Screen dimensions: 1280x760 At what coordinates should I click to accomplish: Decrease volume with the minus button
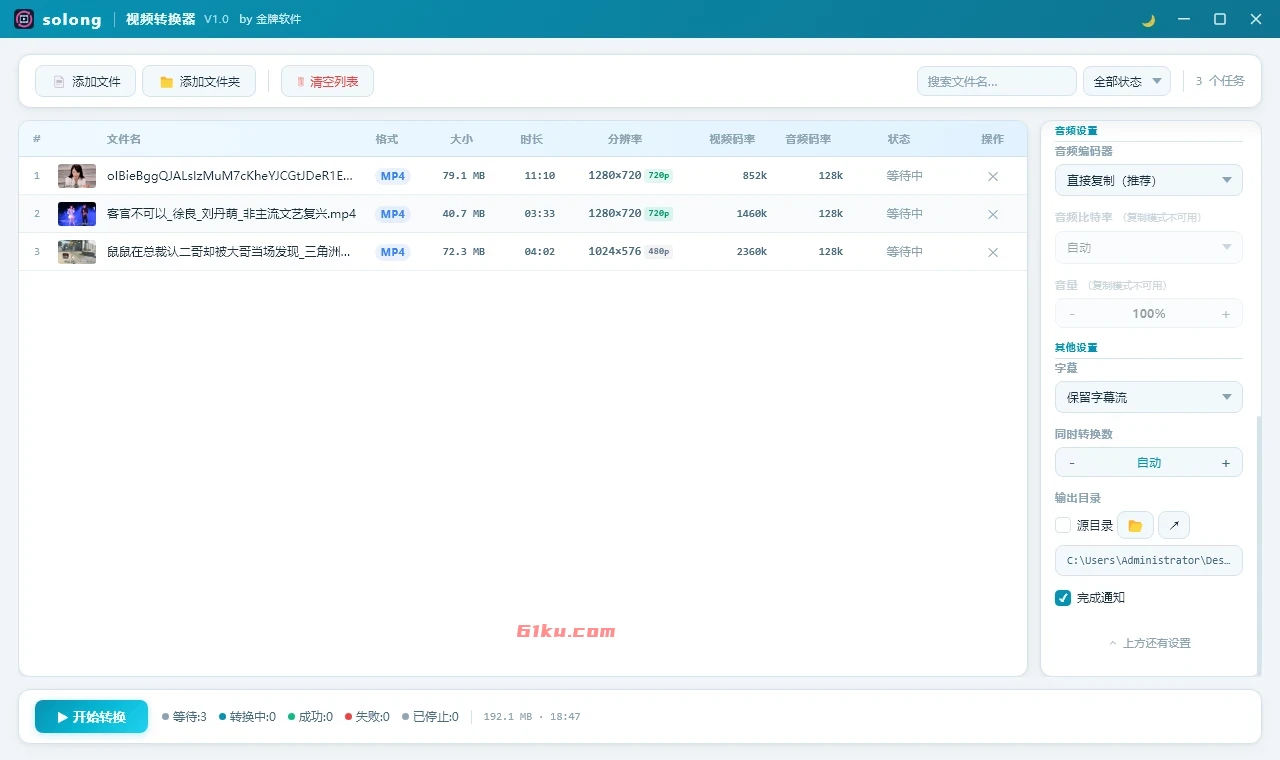[x=1072, y=314]
